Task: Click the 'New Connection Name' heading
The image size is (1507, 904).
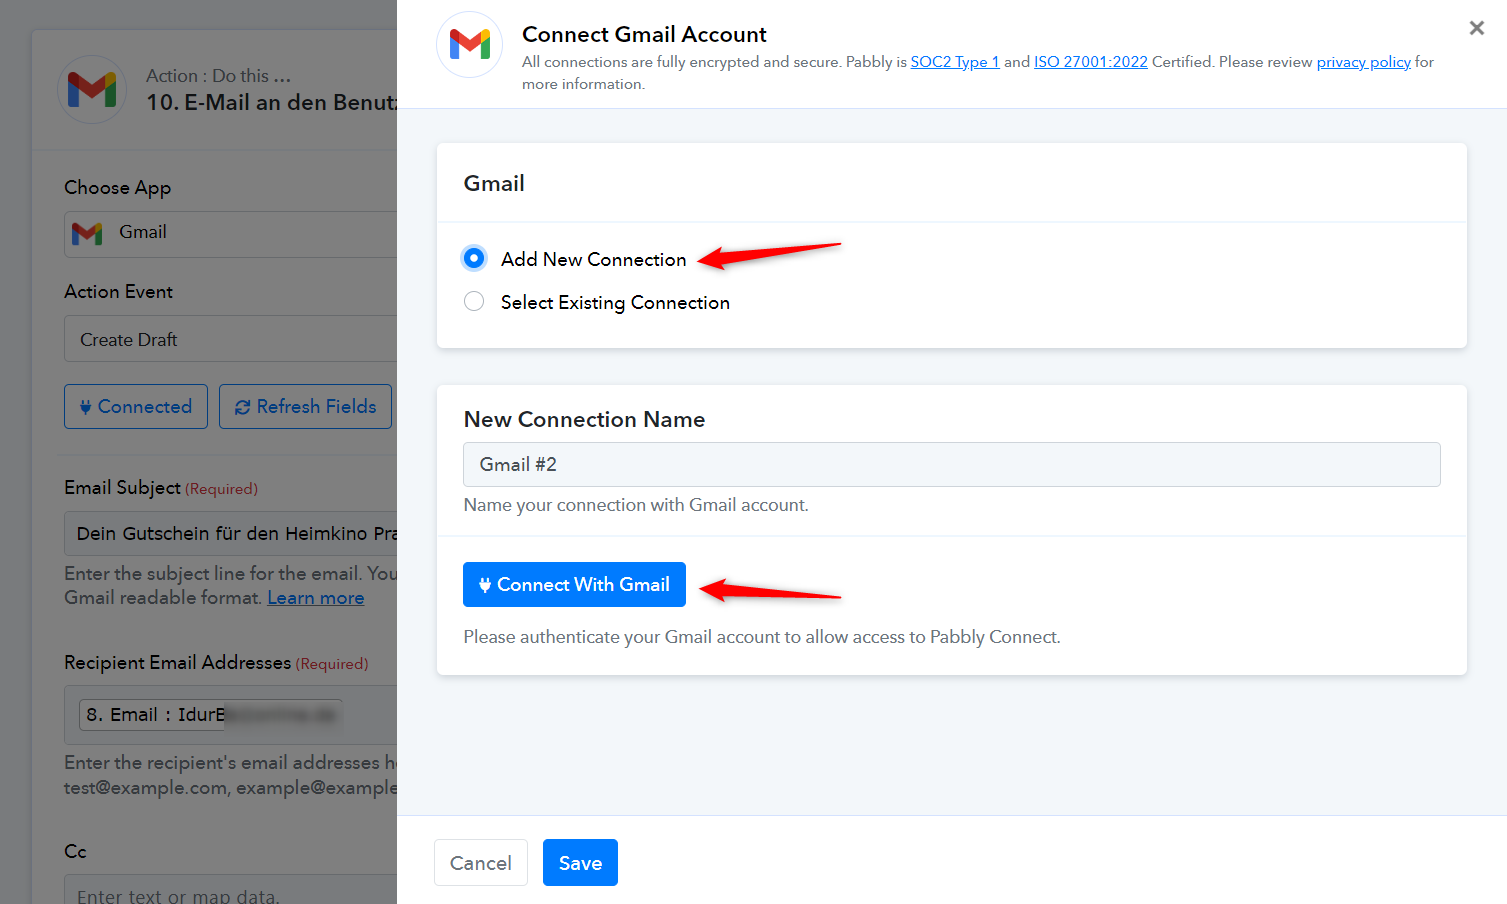Action: pyautogui.click(x=584, y=419)
